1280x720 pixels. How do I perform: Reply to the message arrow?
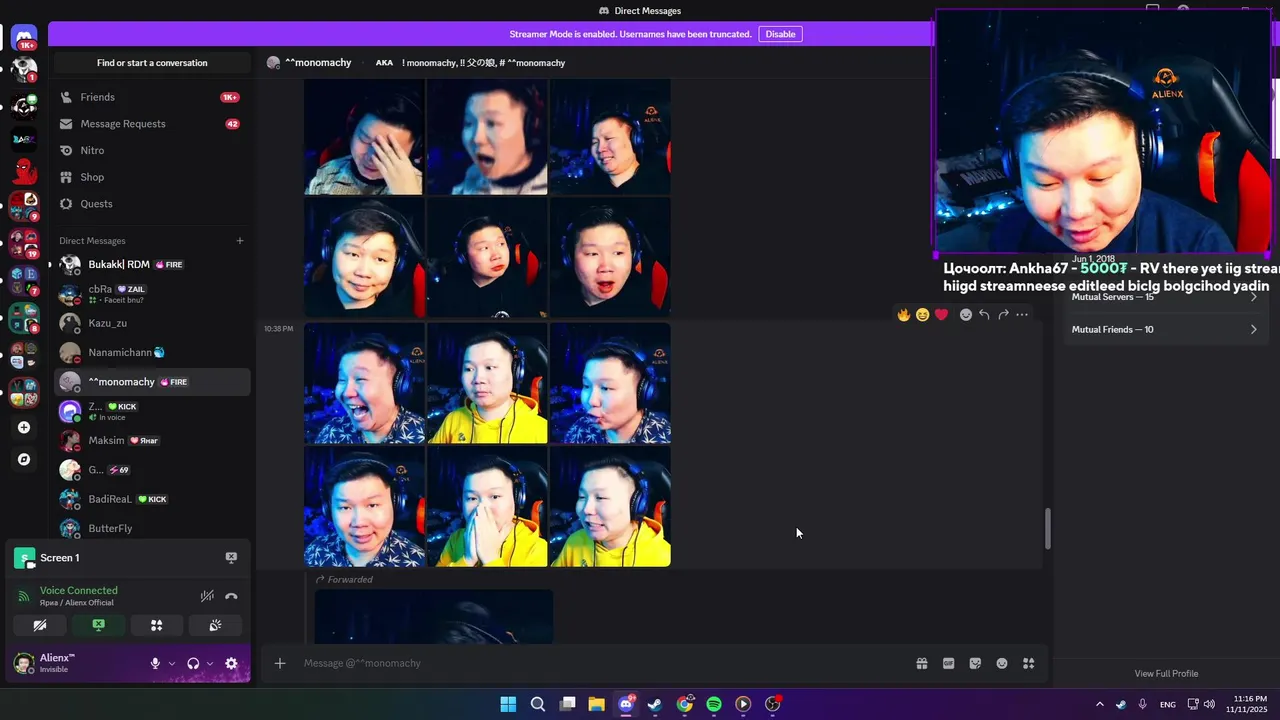point(984,314)
